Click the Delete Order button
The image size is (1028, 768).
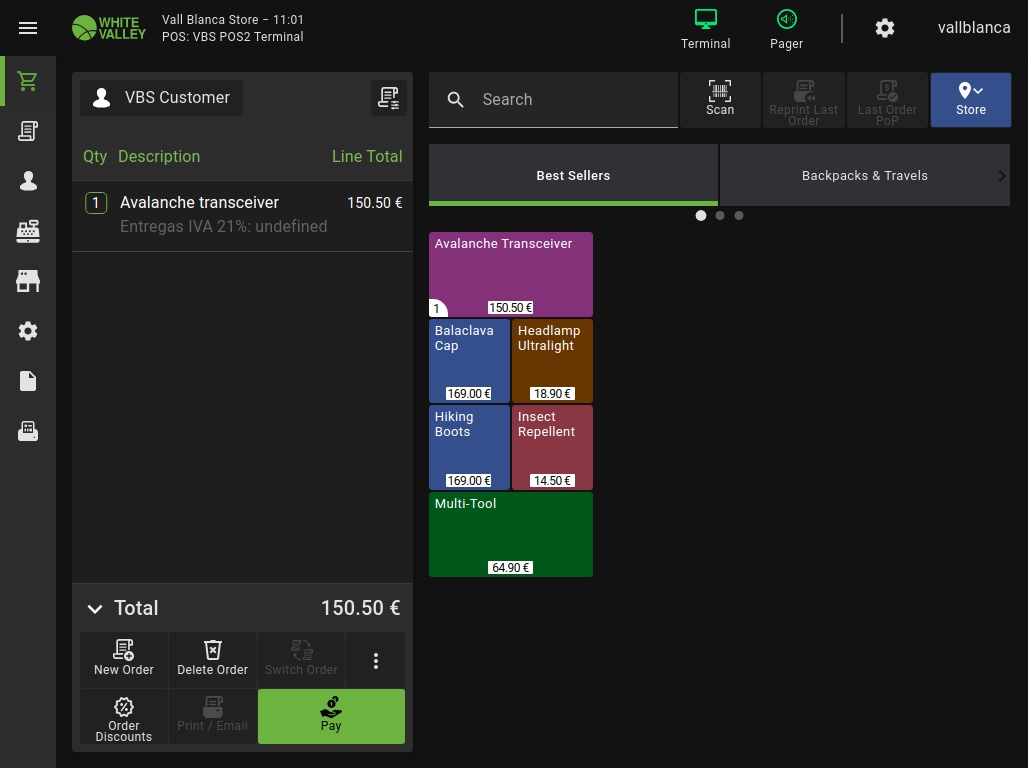[x=212, y=660]
